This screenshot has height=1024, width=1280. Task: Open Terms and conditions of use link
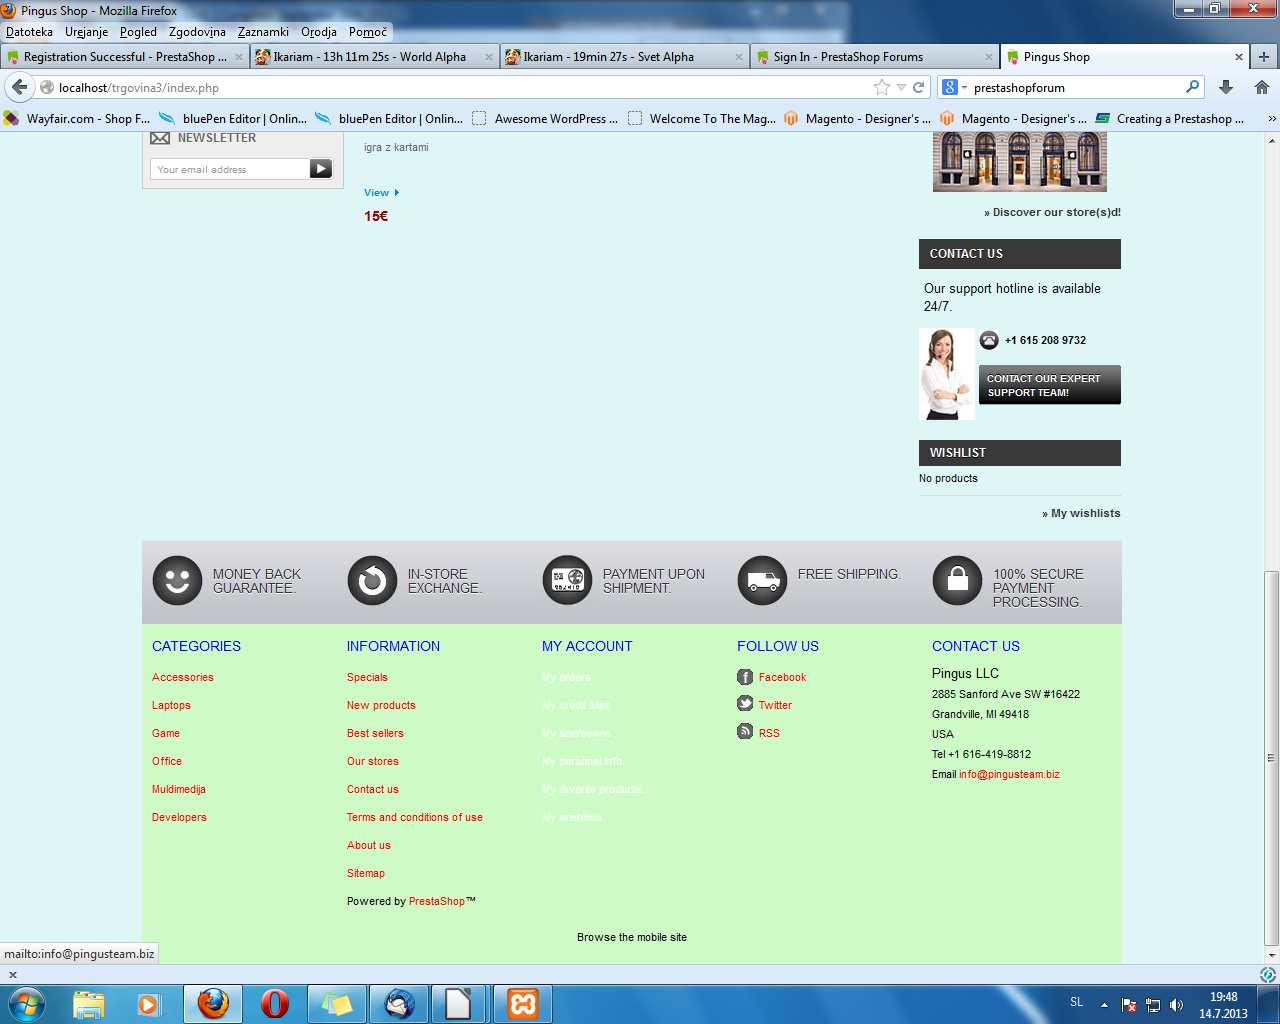pyautogui.click(x=415, y=817)
